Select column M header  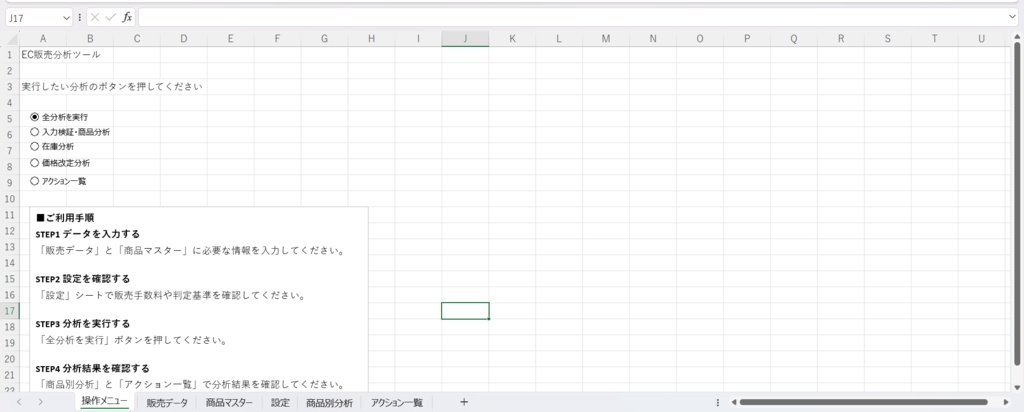pos(606,39)
